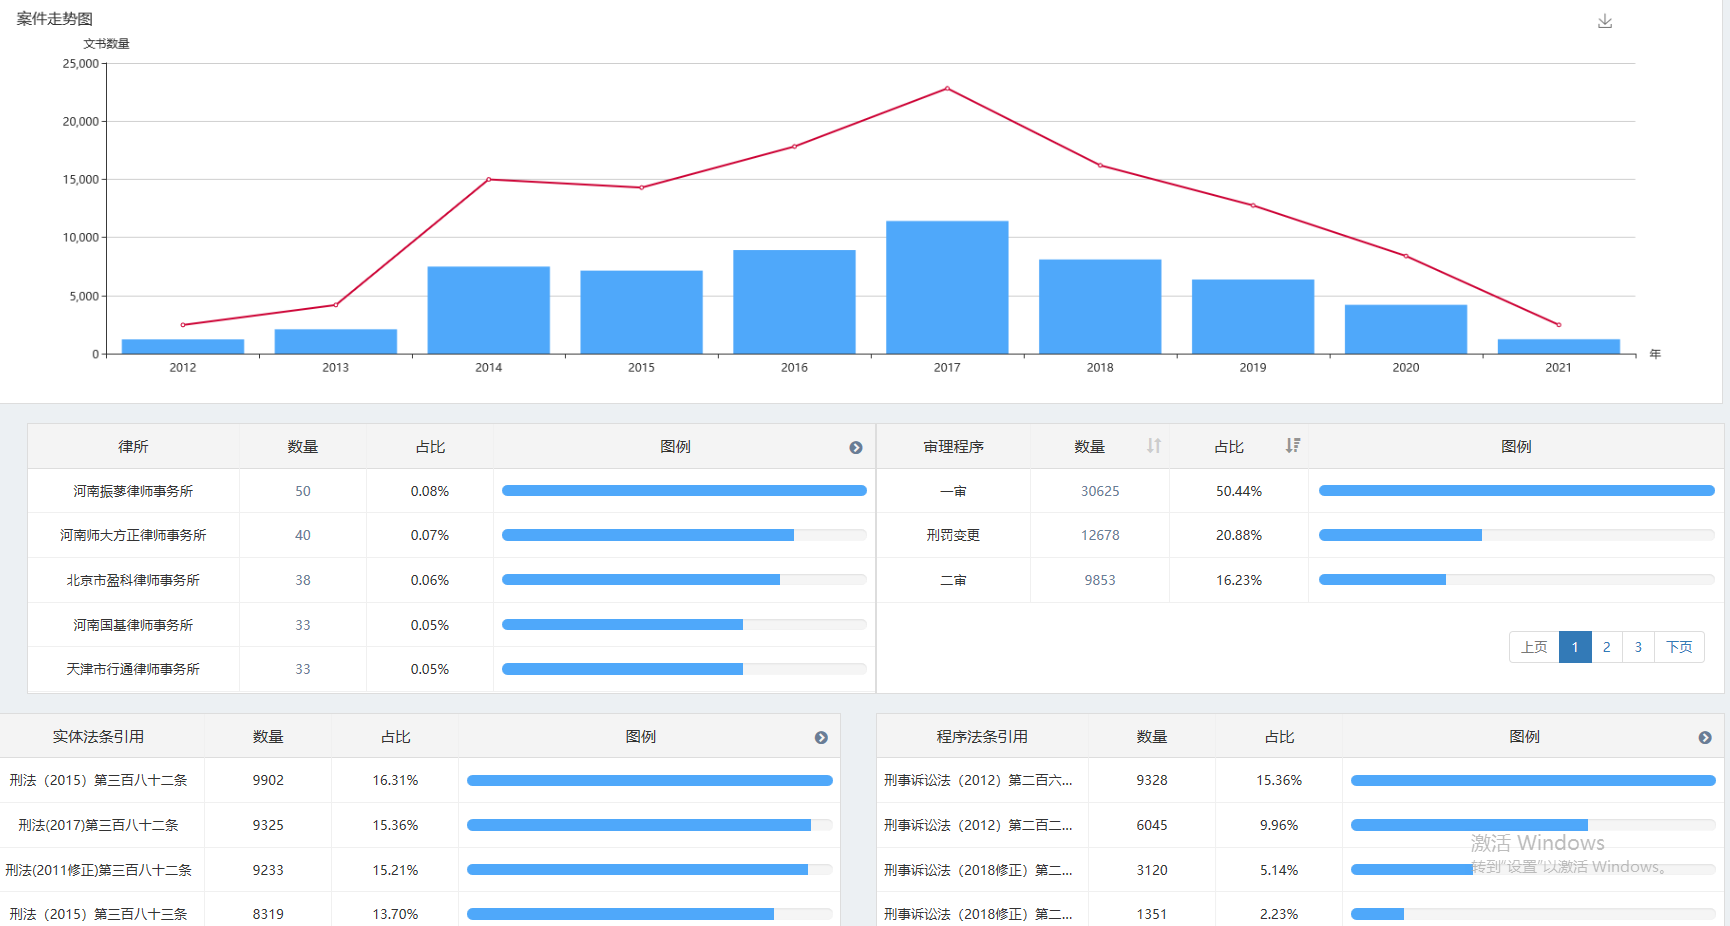
Task: Select the 北京市盈科律师事务所 row name
Action: click(133, 580)
